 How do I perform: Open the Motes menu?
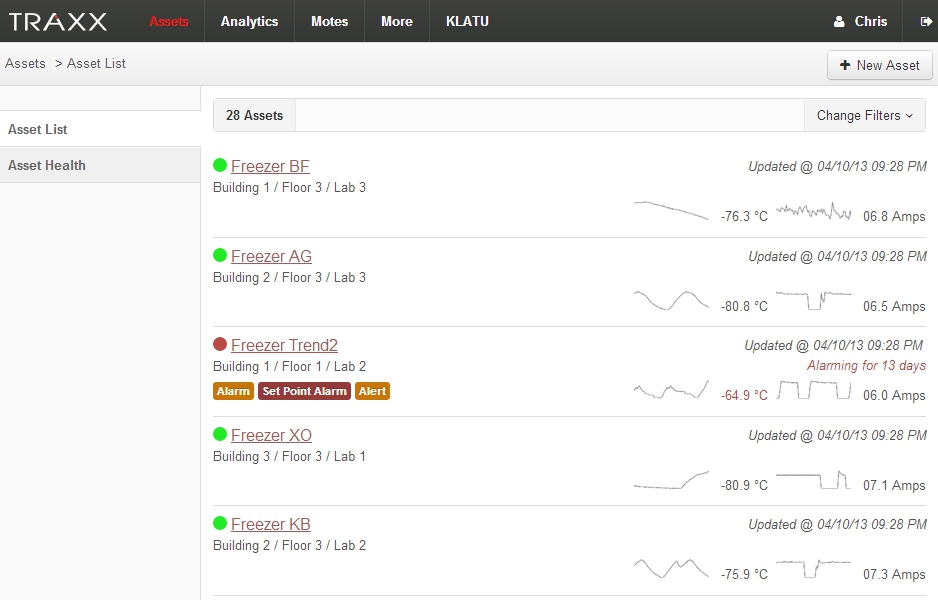pyautogui.click(x=330, y=22)
